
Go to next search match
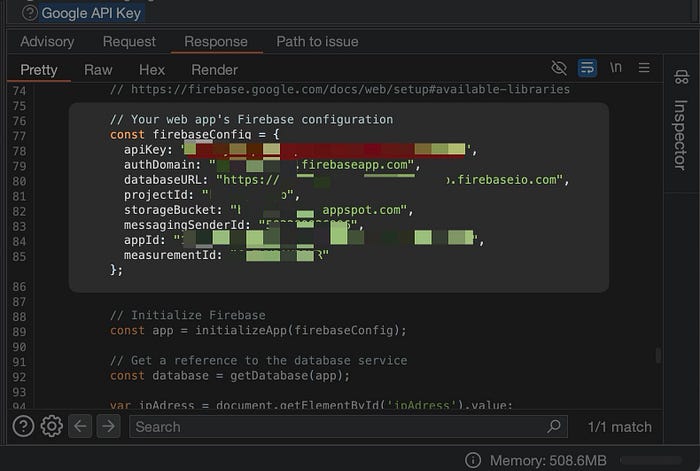(x=108, y=426)
